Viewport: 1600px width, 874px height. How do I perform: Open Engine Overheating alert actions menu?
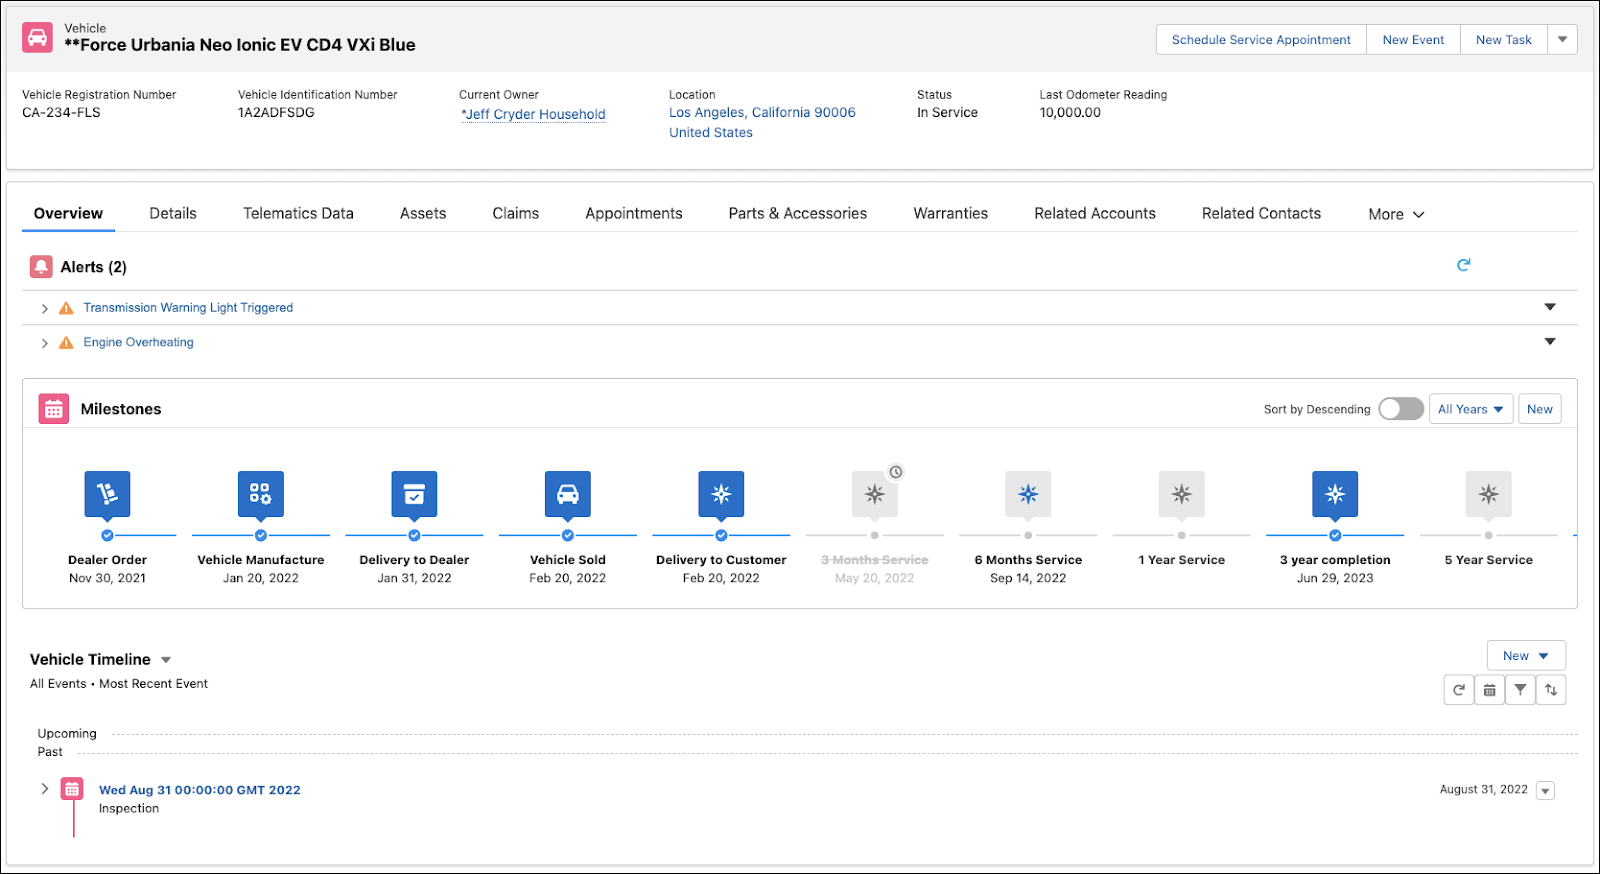[x=1550, y=342]
